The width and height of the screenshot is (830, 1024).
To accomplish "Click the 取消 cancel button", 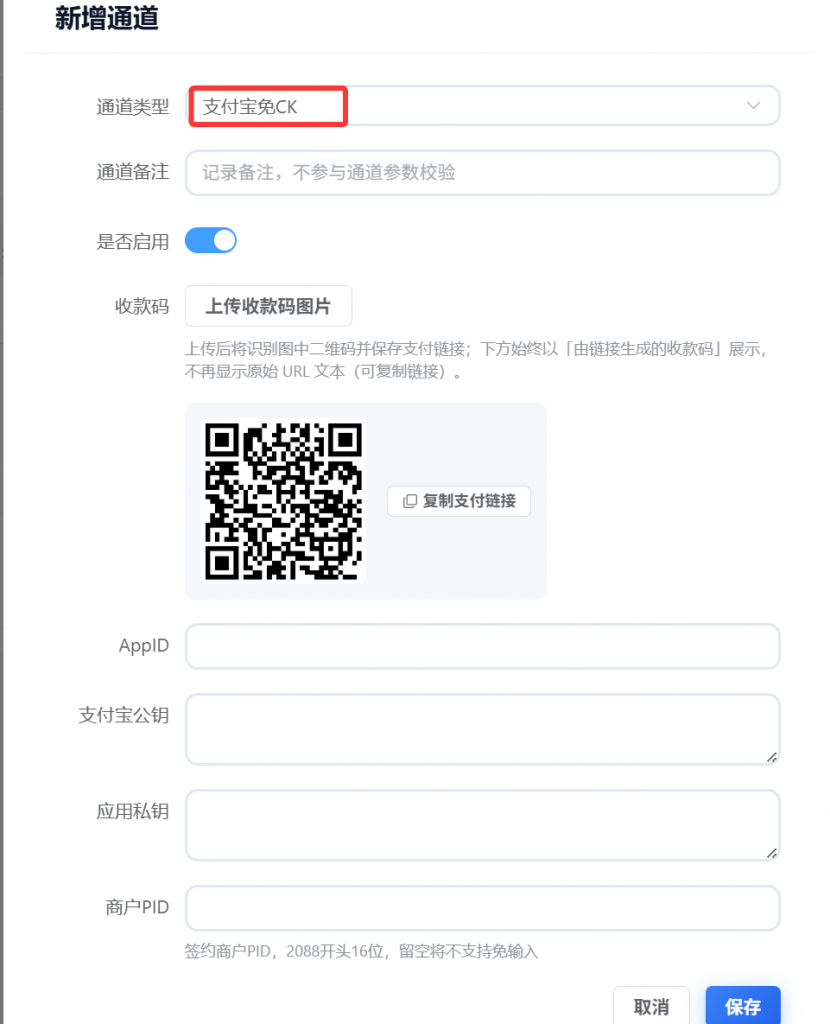I will tap(651, 1006).
